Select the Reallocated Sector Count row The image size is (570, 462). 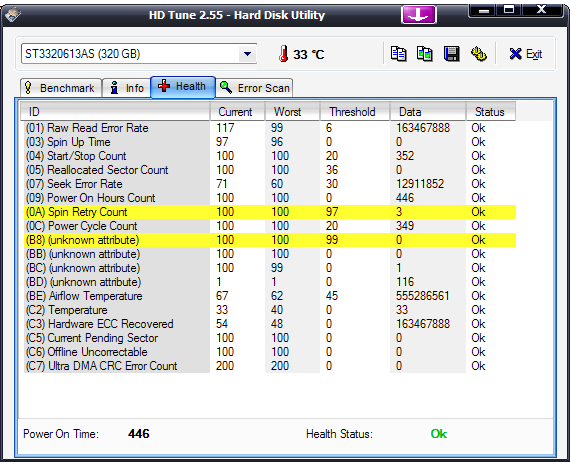270,170
